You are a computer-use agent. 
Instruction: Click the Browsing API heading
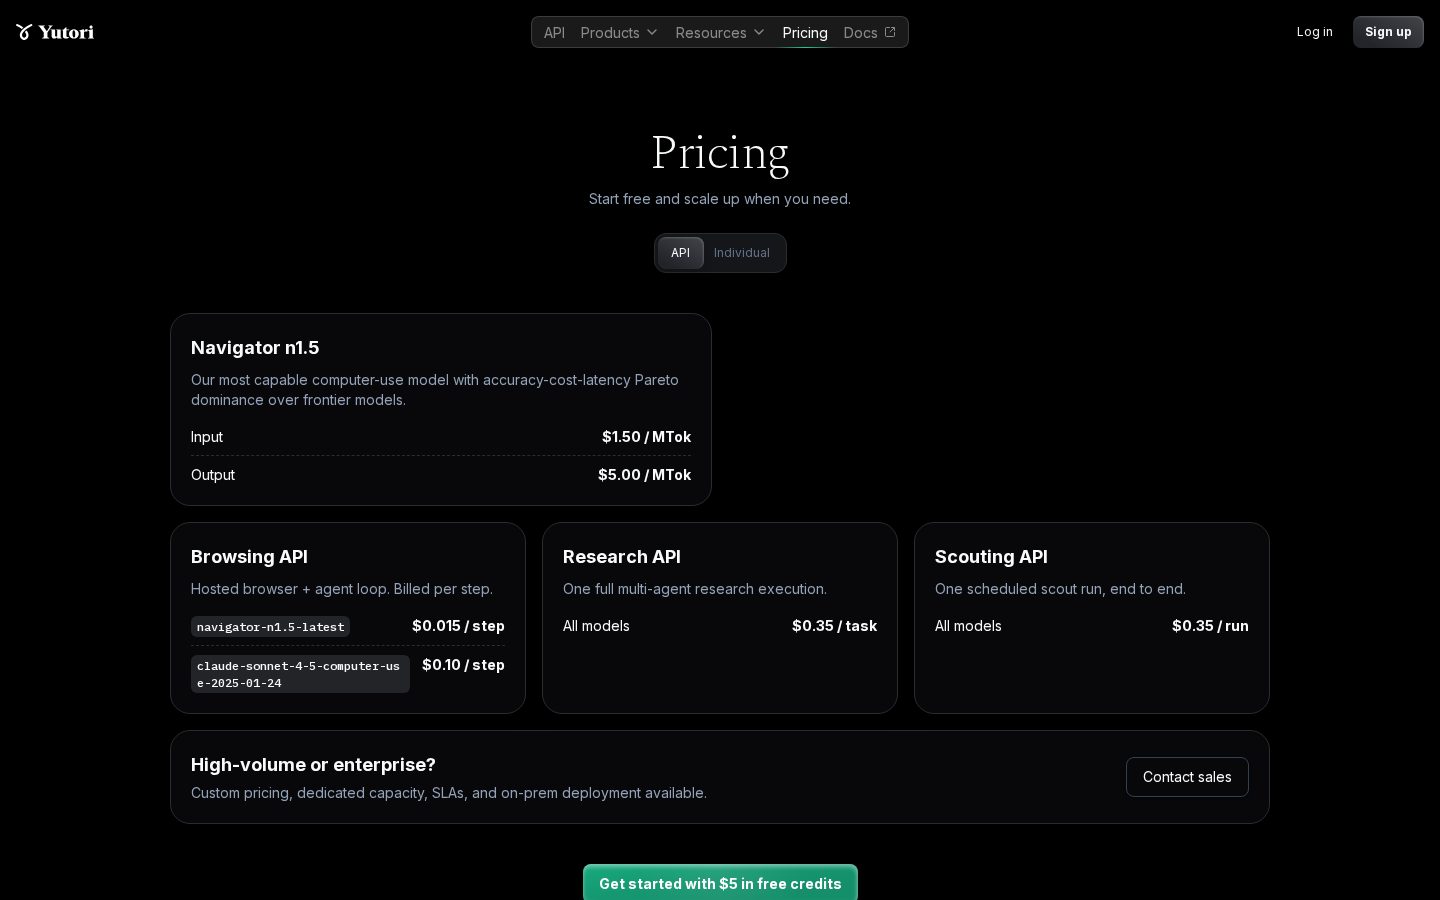click(249, 557)
